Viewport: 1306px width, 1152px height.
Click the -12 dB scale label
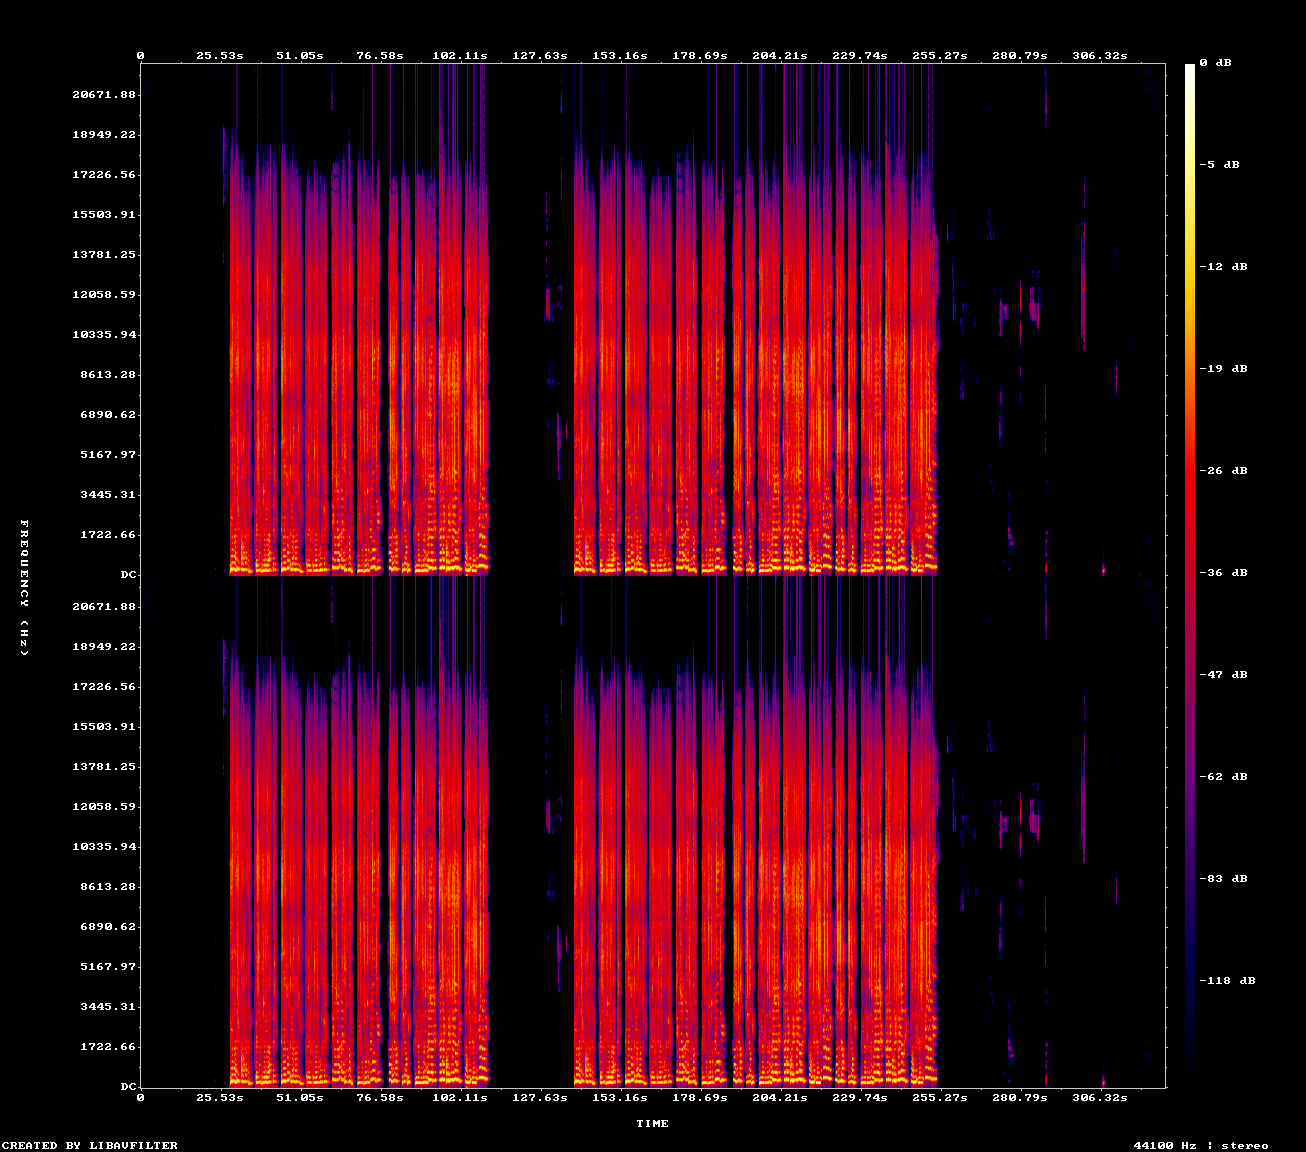[1223, 267]
